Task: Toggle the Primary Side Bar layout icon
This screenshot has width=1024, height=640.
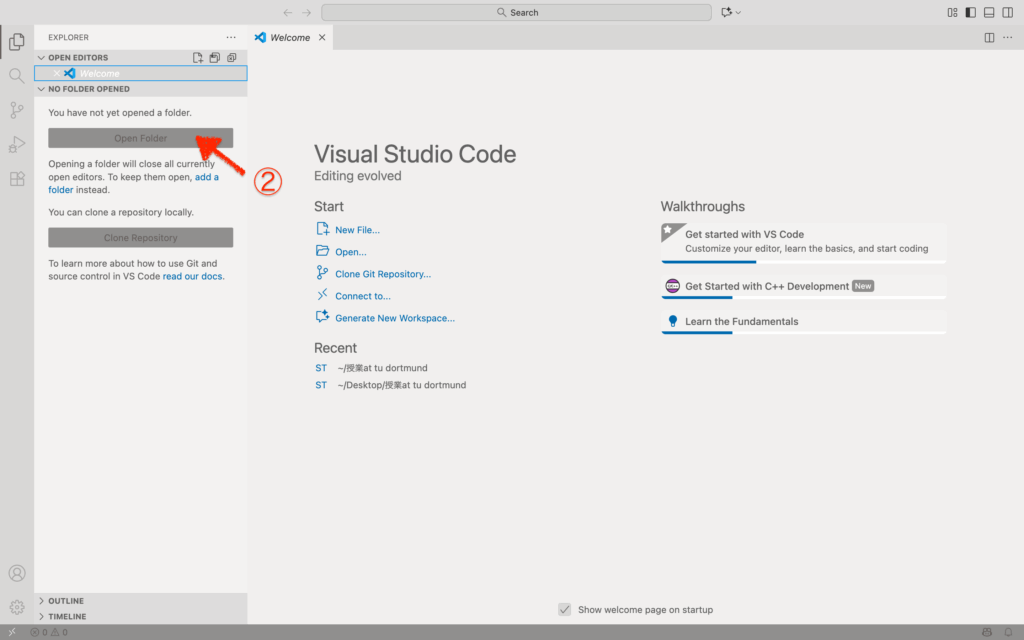Action: coord(970,13)
